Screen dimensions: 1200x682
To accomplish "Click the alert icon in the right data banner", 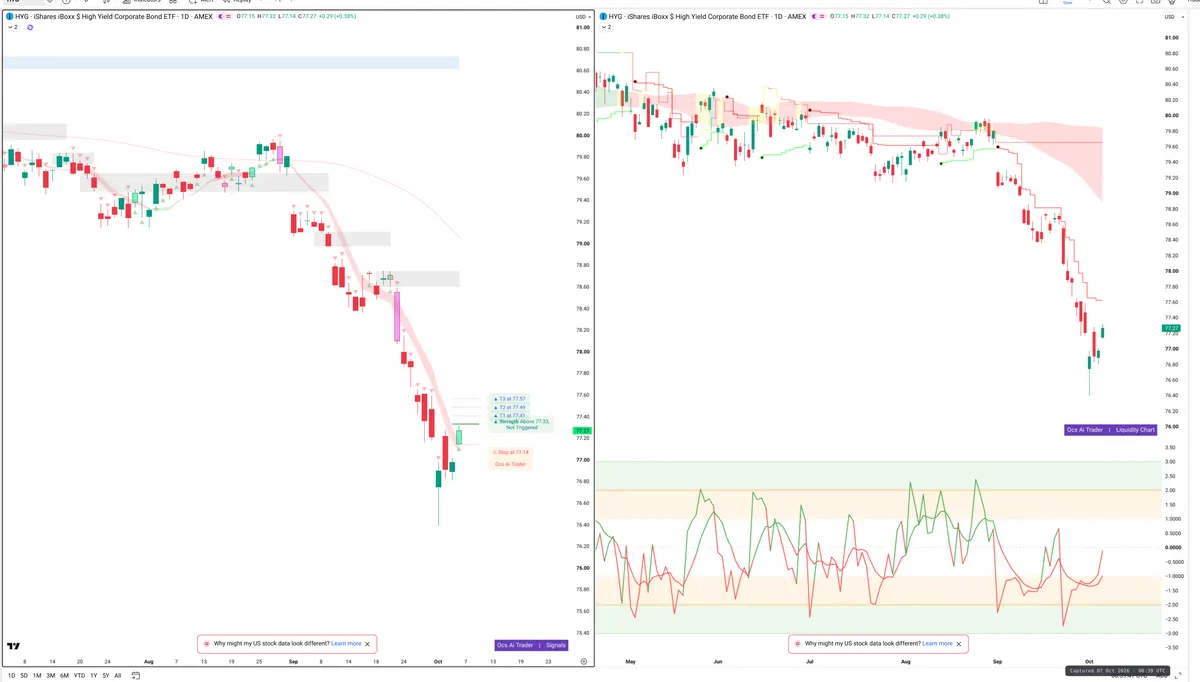I will pyautogui.click(x=797, y=644).
